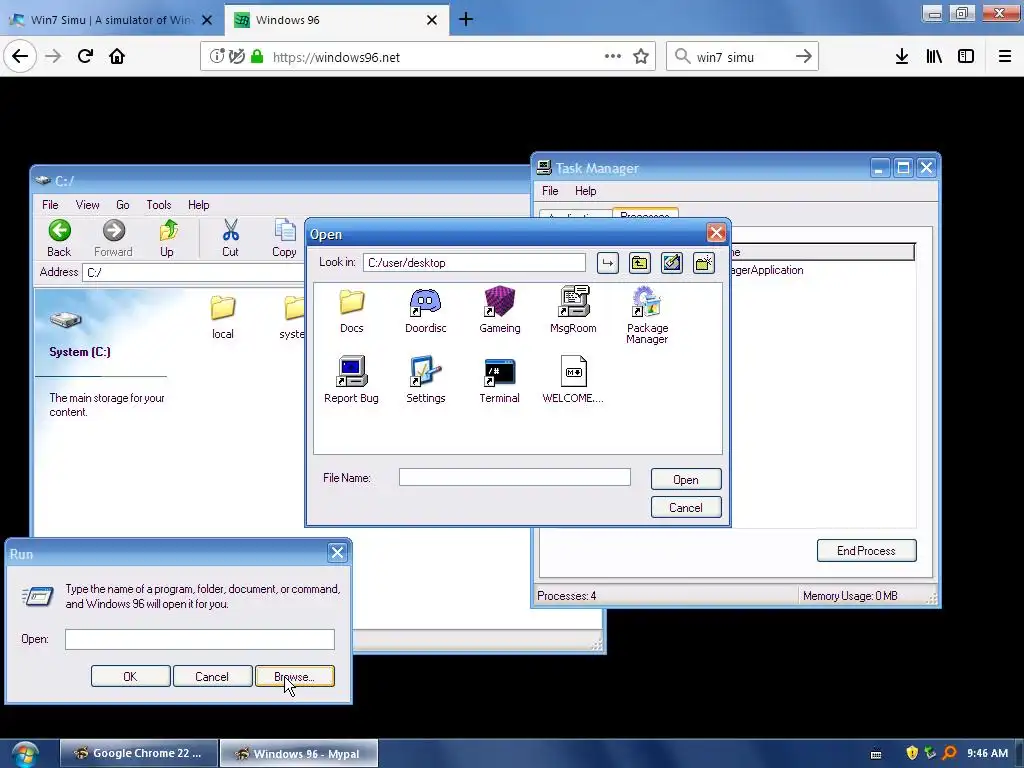The width and height of the screenshot is (1024, 768).
Task: Open File menu in Task Manager
Action: click(x=550, y=191)
